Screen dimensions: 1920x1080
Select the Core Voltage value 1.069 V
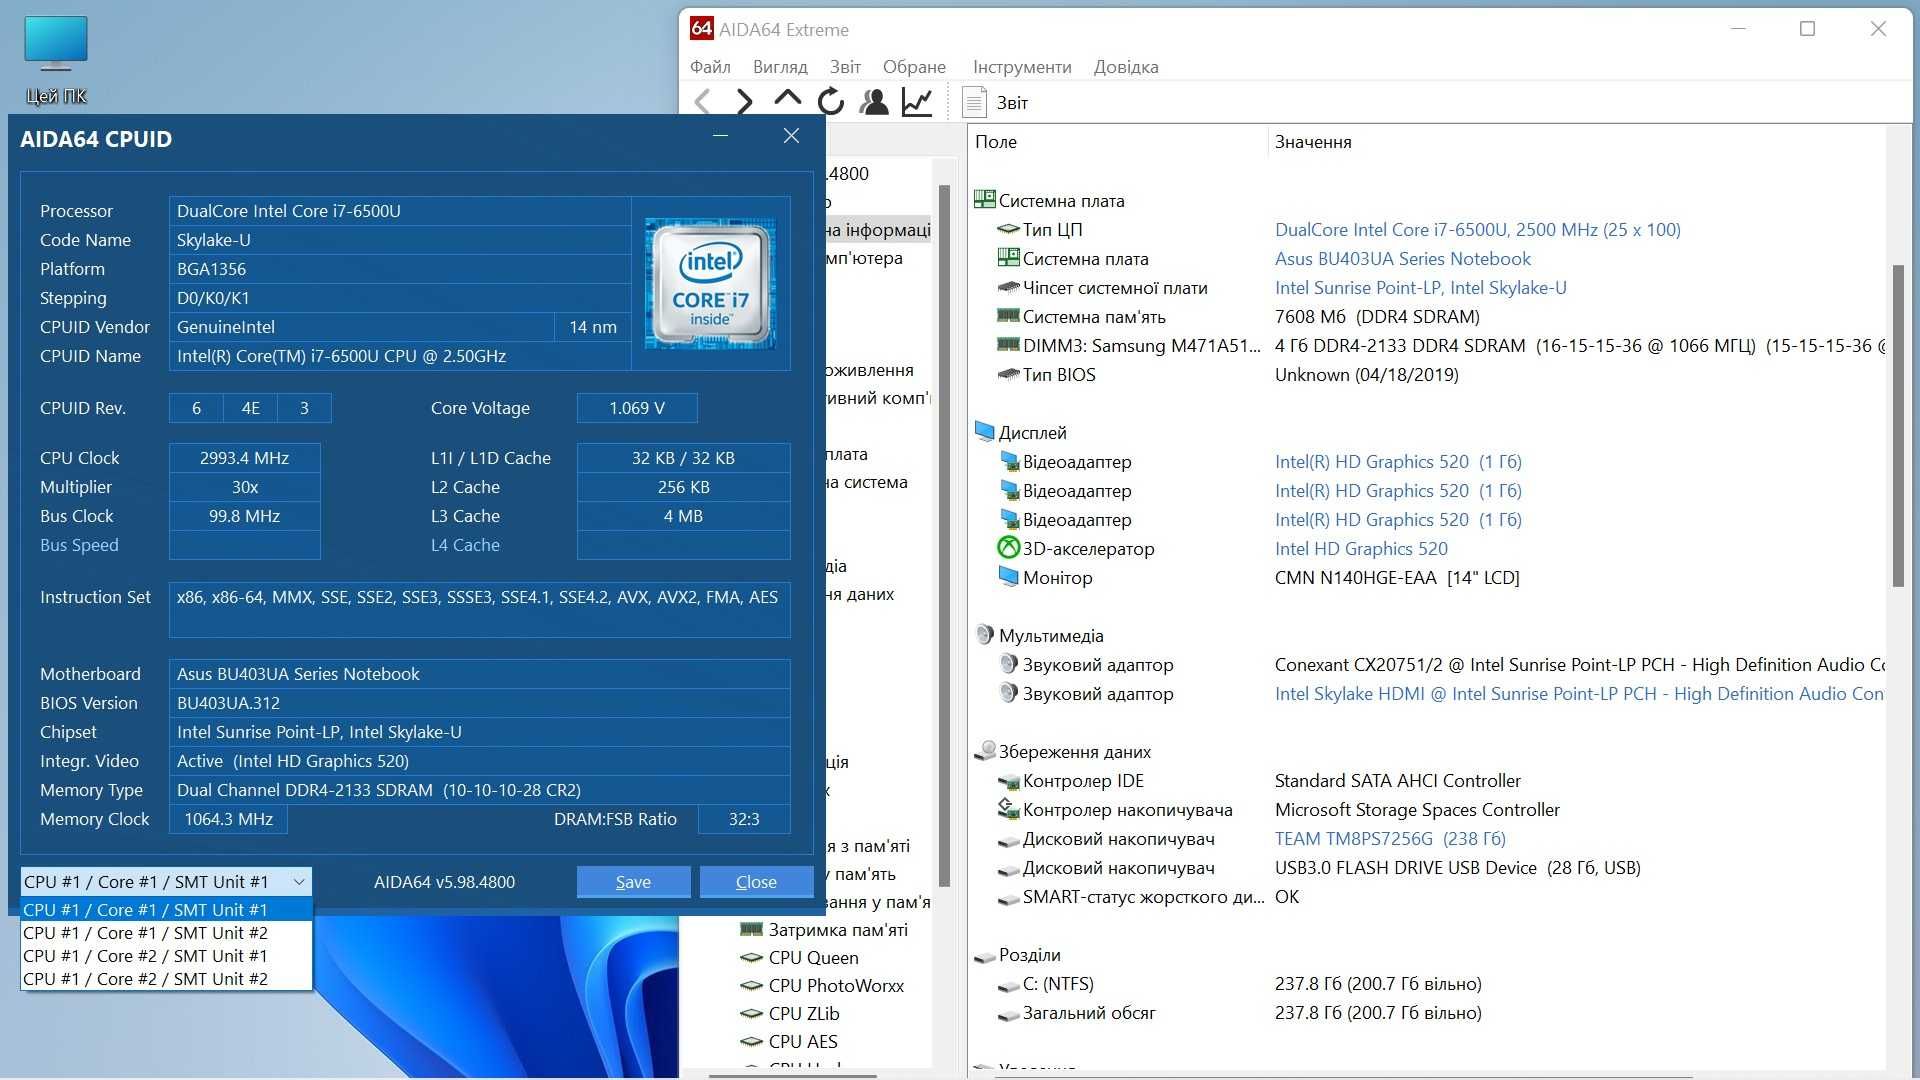(637, 407)
